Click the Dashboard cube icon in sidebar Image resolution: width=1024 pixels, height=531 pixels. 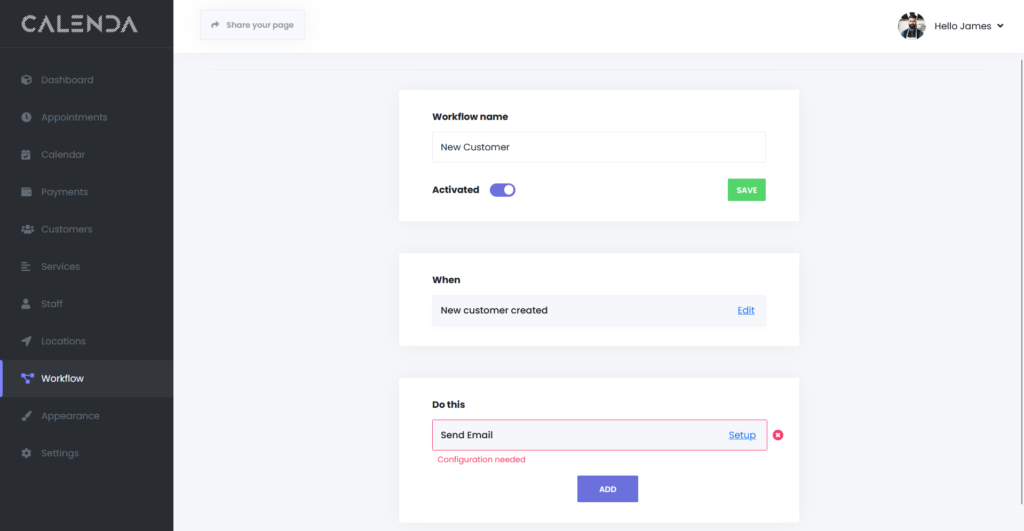[x=27, y=80]
